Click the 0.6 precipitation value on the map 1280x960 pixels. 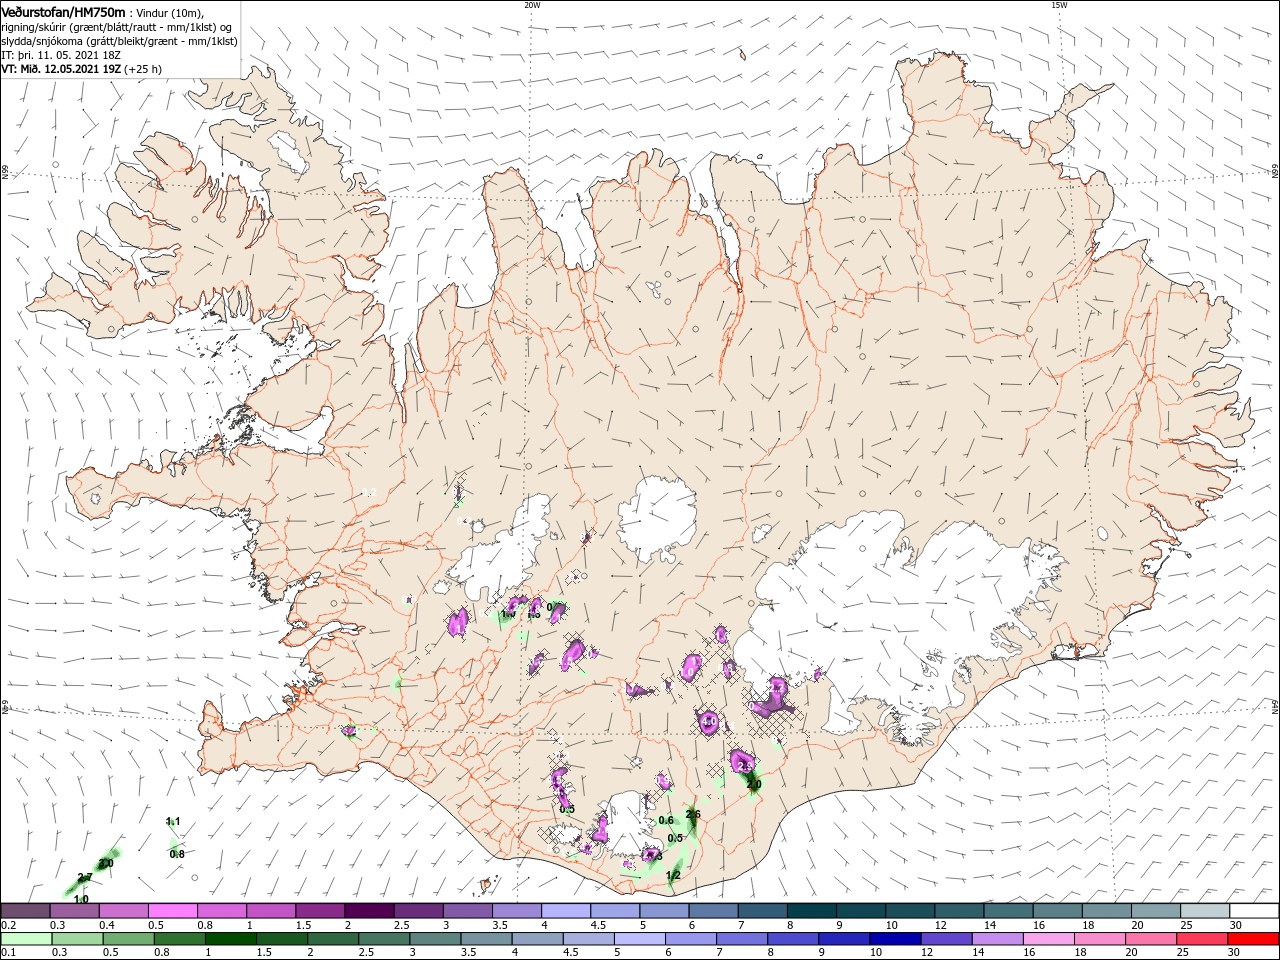point(666,821)
